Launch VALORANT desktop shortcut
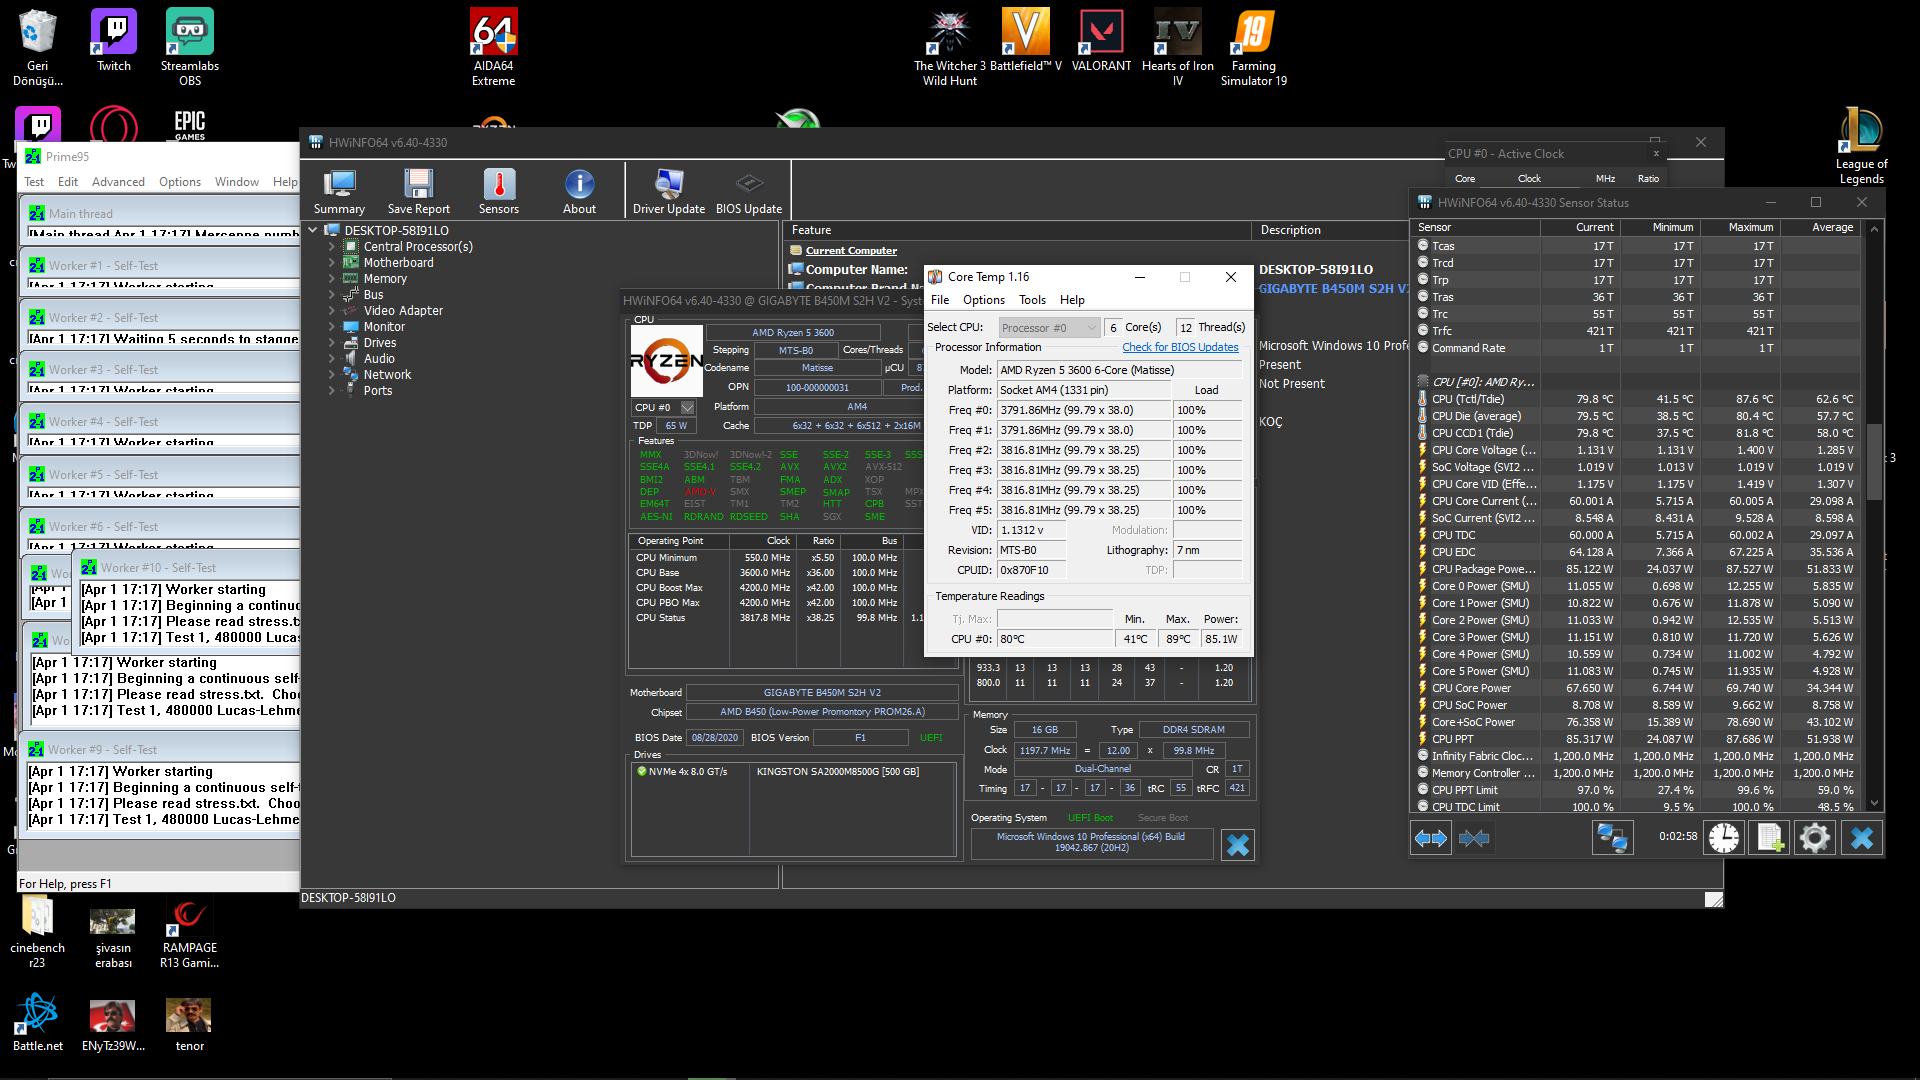 pos(1101,41)
